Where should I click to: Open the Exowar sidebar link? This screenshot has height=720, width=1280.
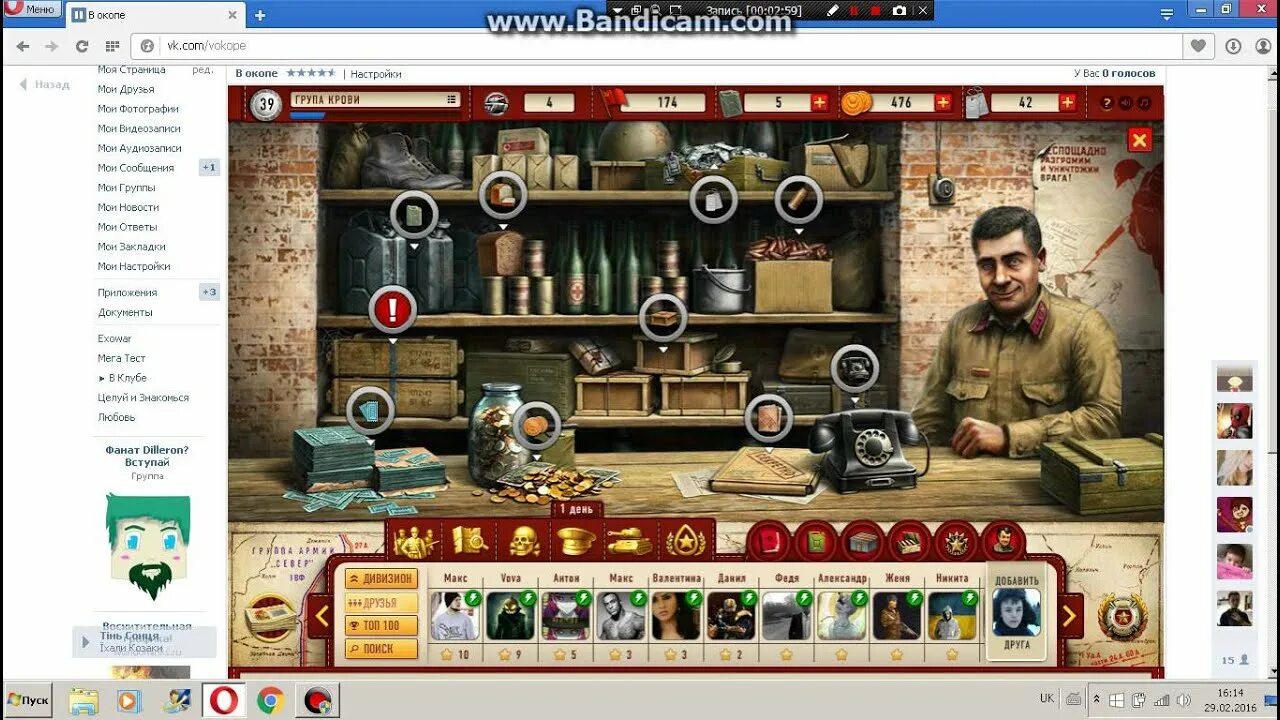[115, 338]
